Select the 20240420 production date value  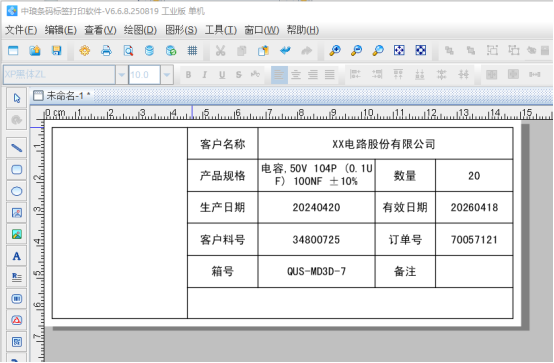pyautogui.click(x=316, y=207)
